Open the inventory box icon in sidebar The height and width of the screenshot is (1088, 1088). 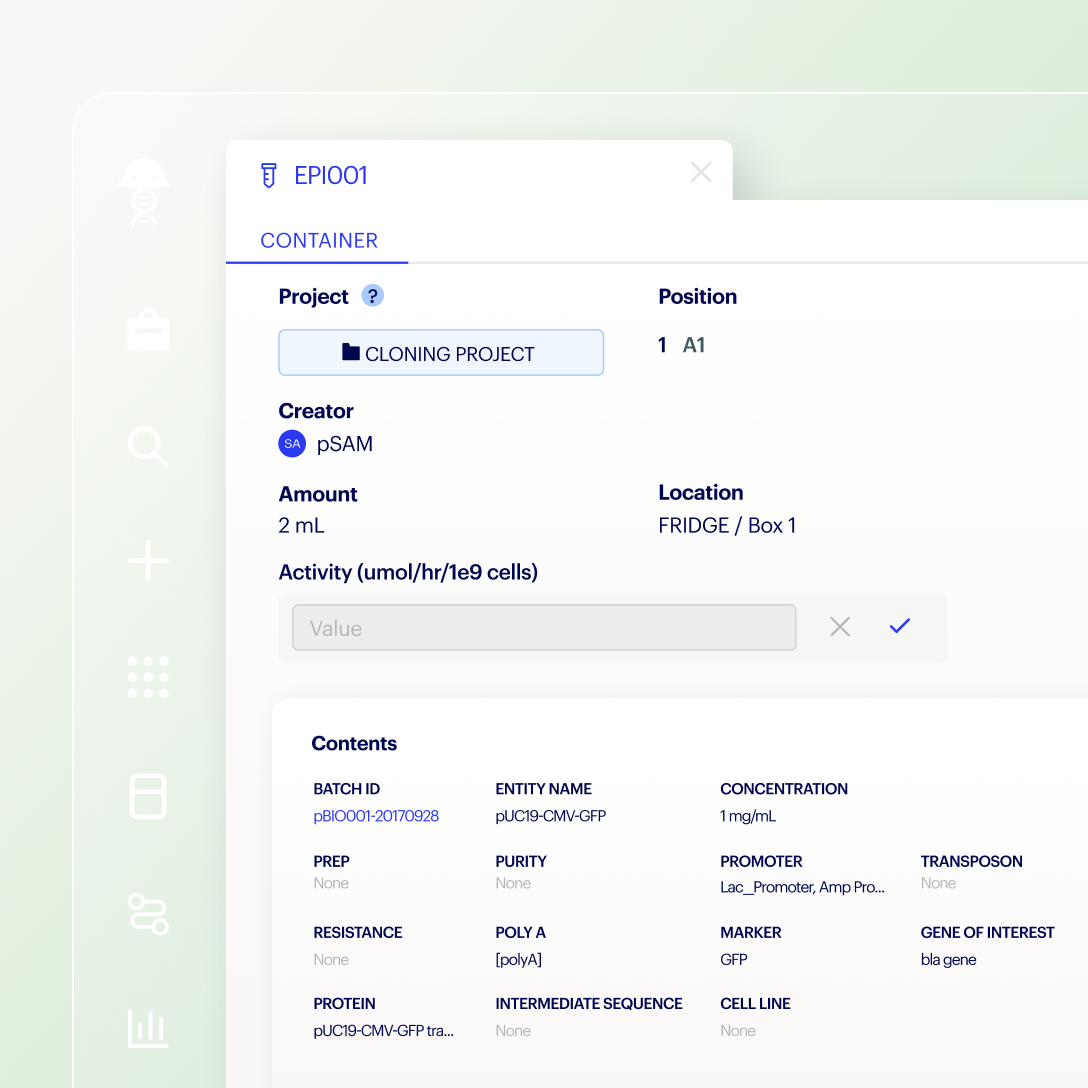coord(148,796)
